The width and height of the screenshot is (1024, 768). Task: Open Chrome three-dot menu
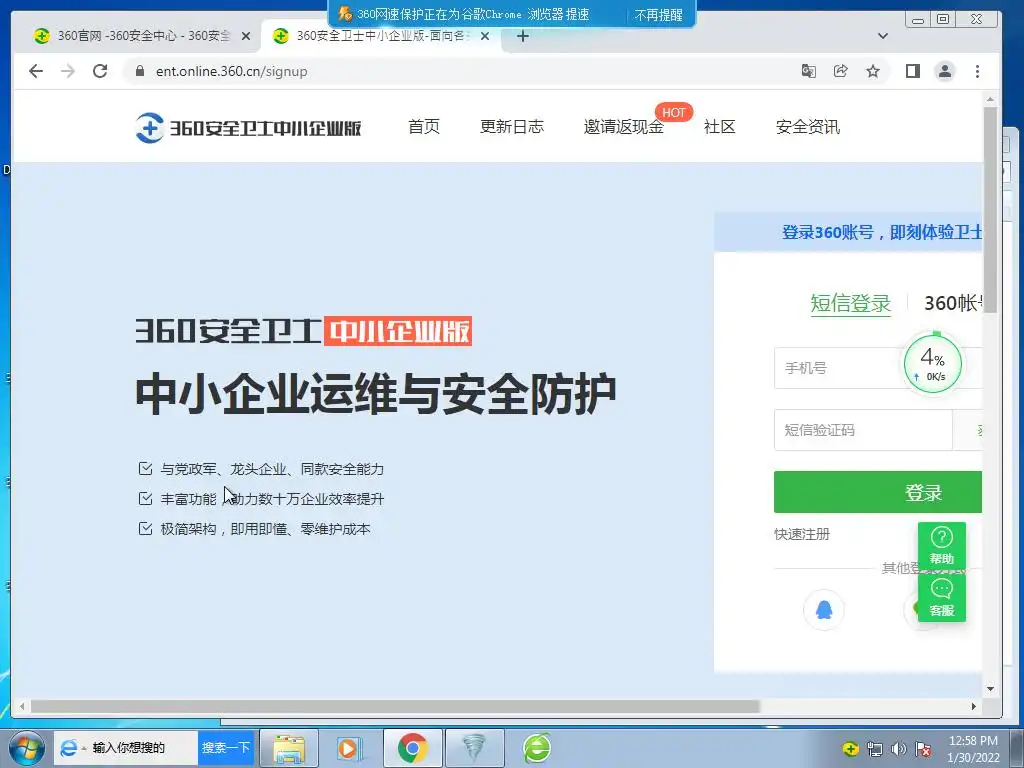(x=977, y=71)
